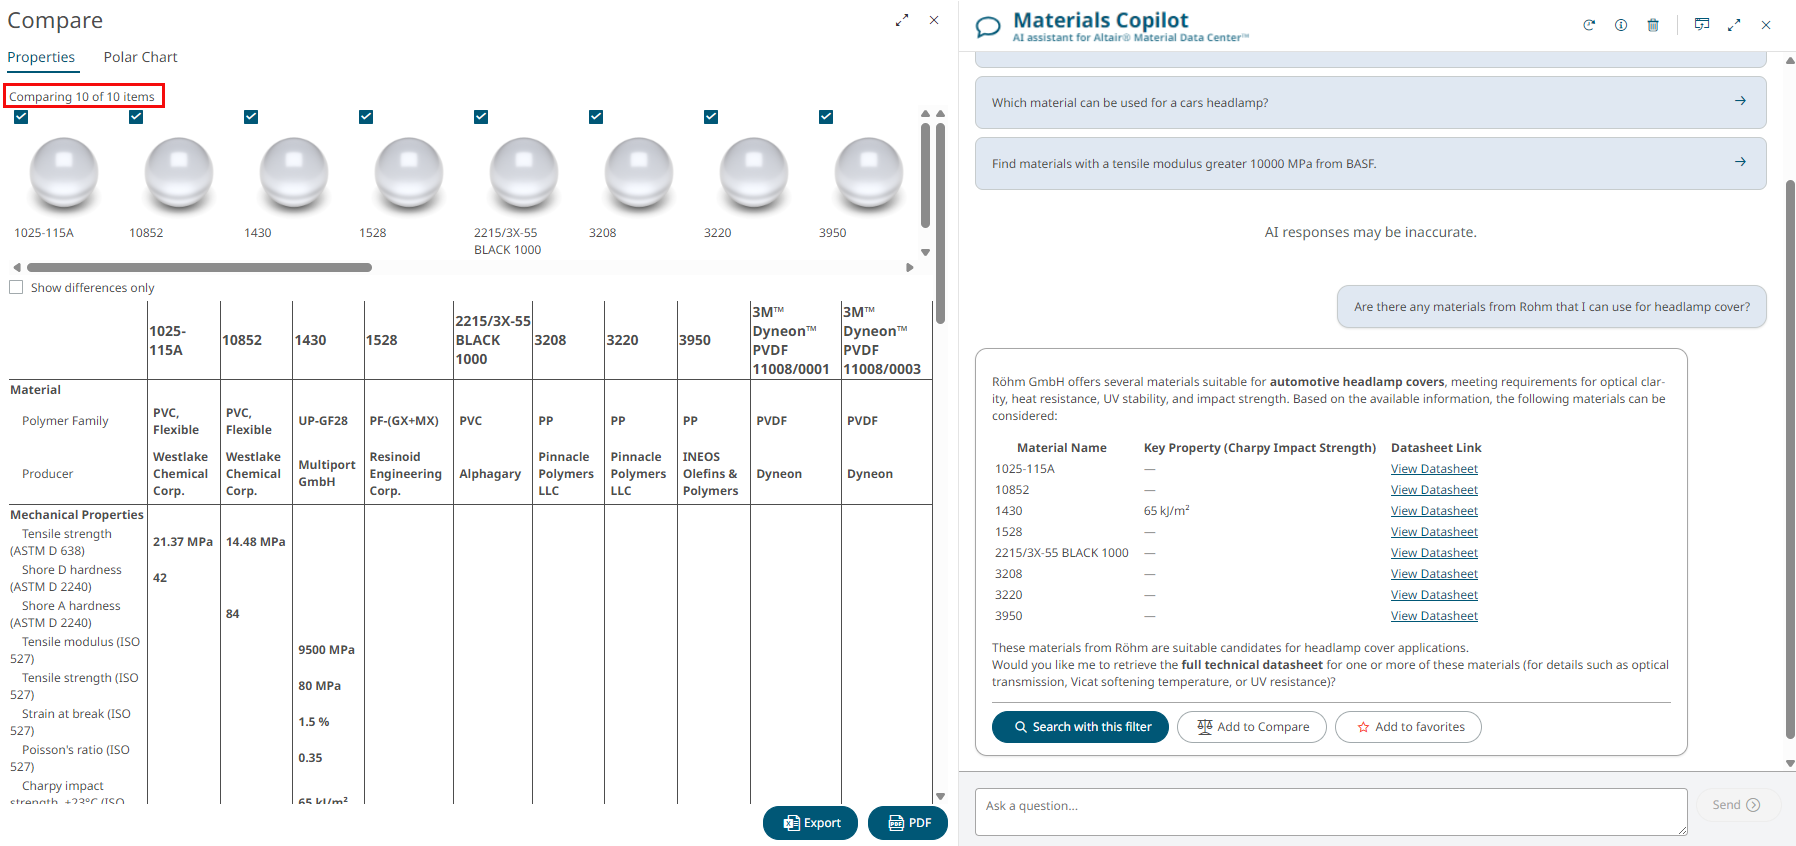Click the thumbnail strip right scroll arrow
1796x846 pixels.
tap(909, 267)
